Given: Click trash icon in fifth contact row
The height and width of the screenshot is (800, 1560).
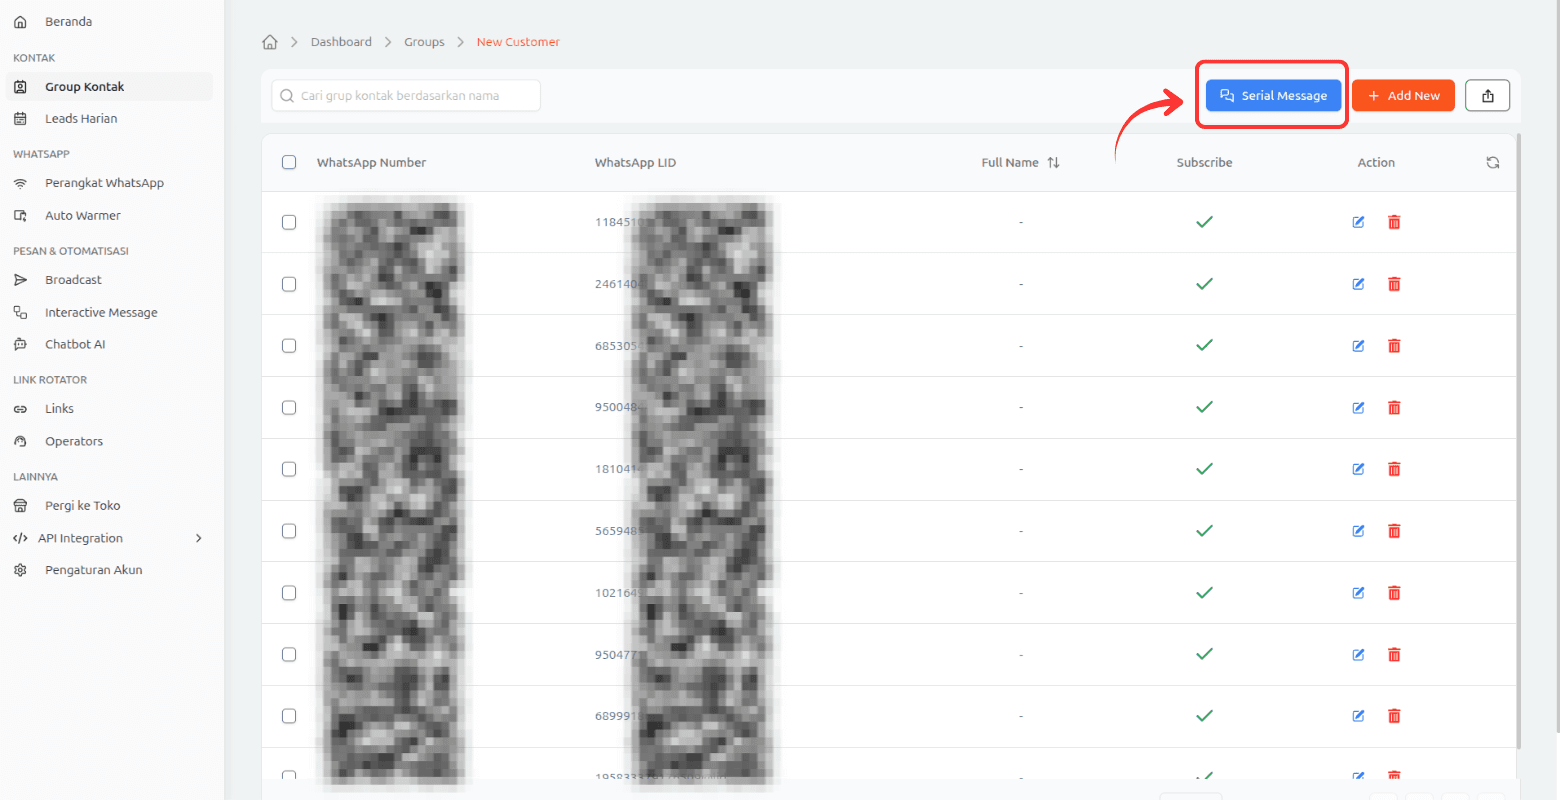Looking at the screenshot, I should pyautogui.click(x=1394, y=469).
